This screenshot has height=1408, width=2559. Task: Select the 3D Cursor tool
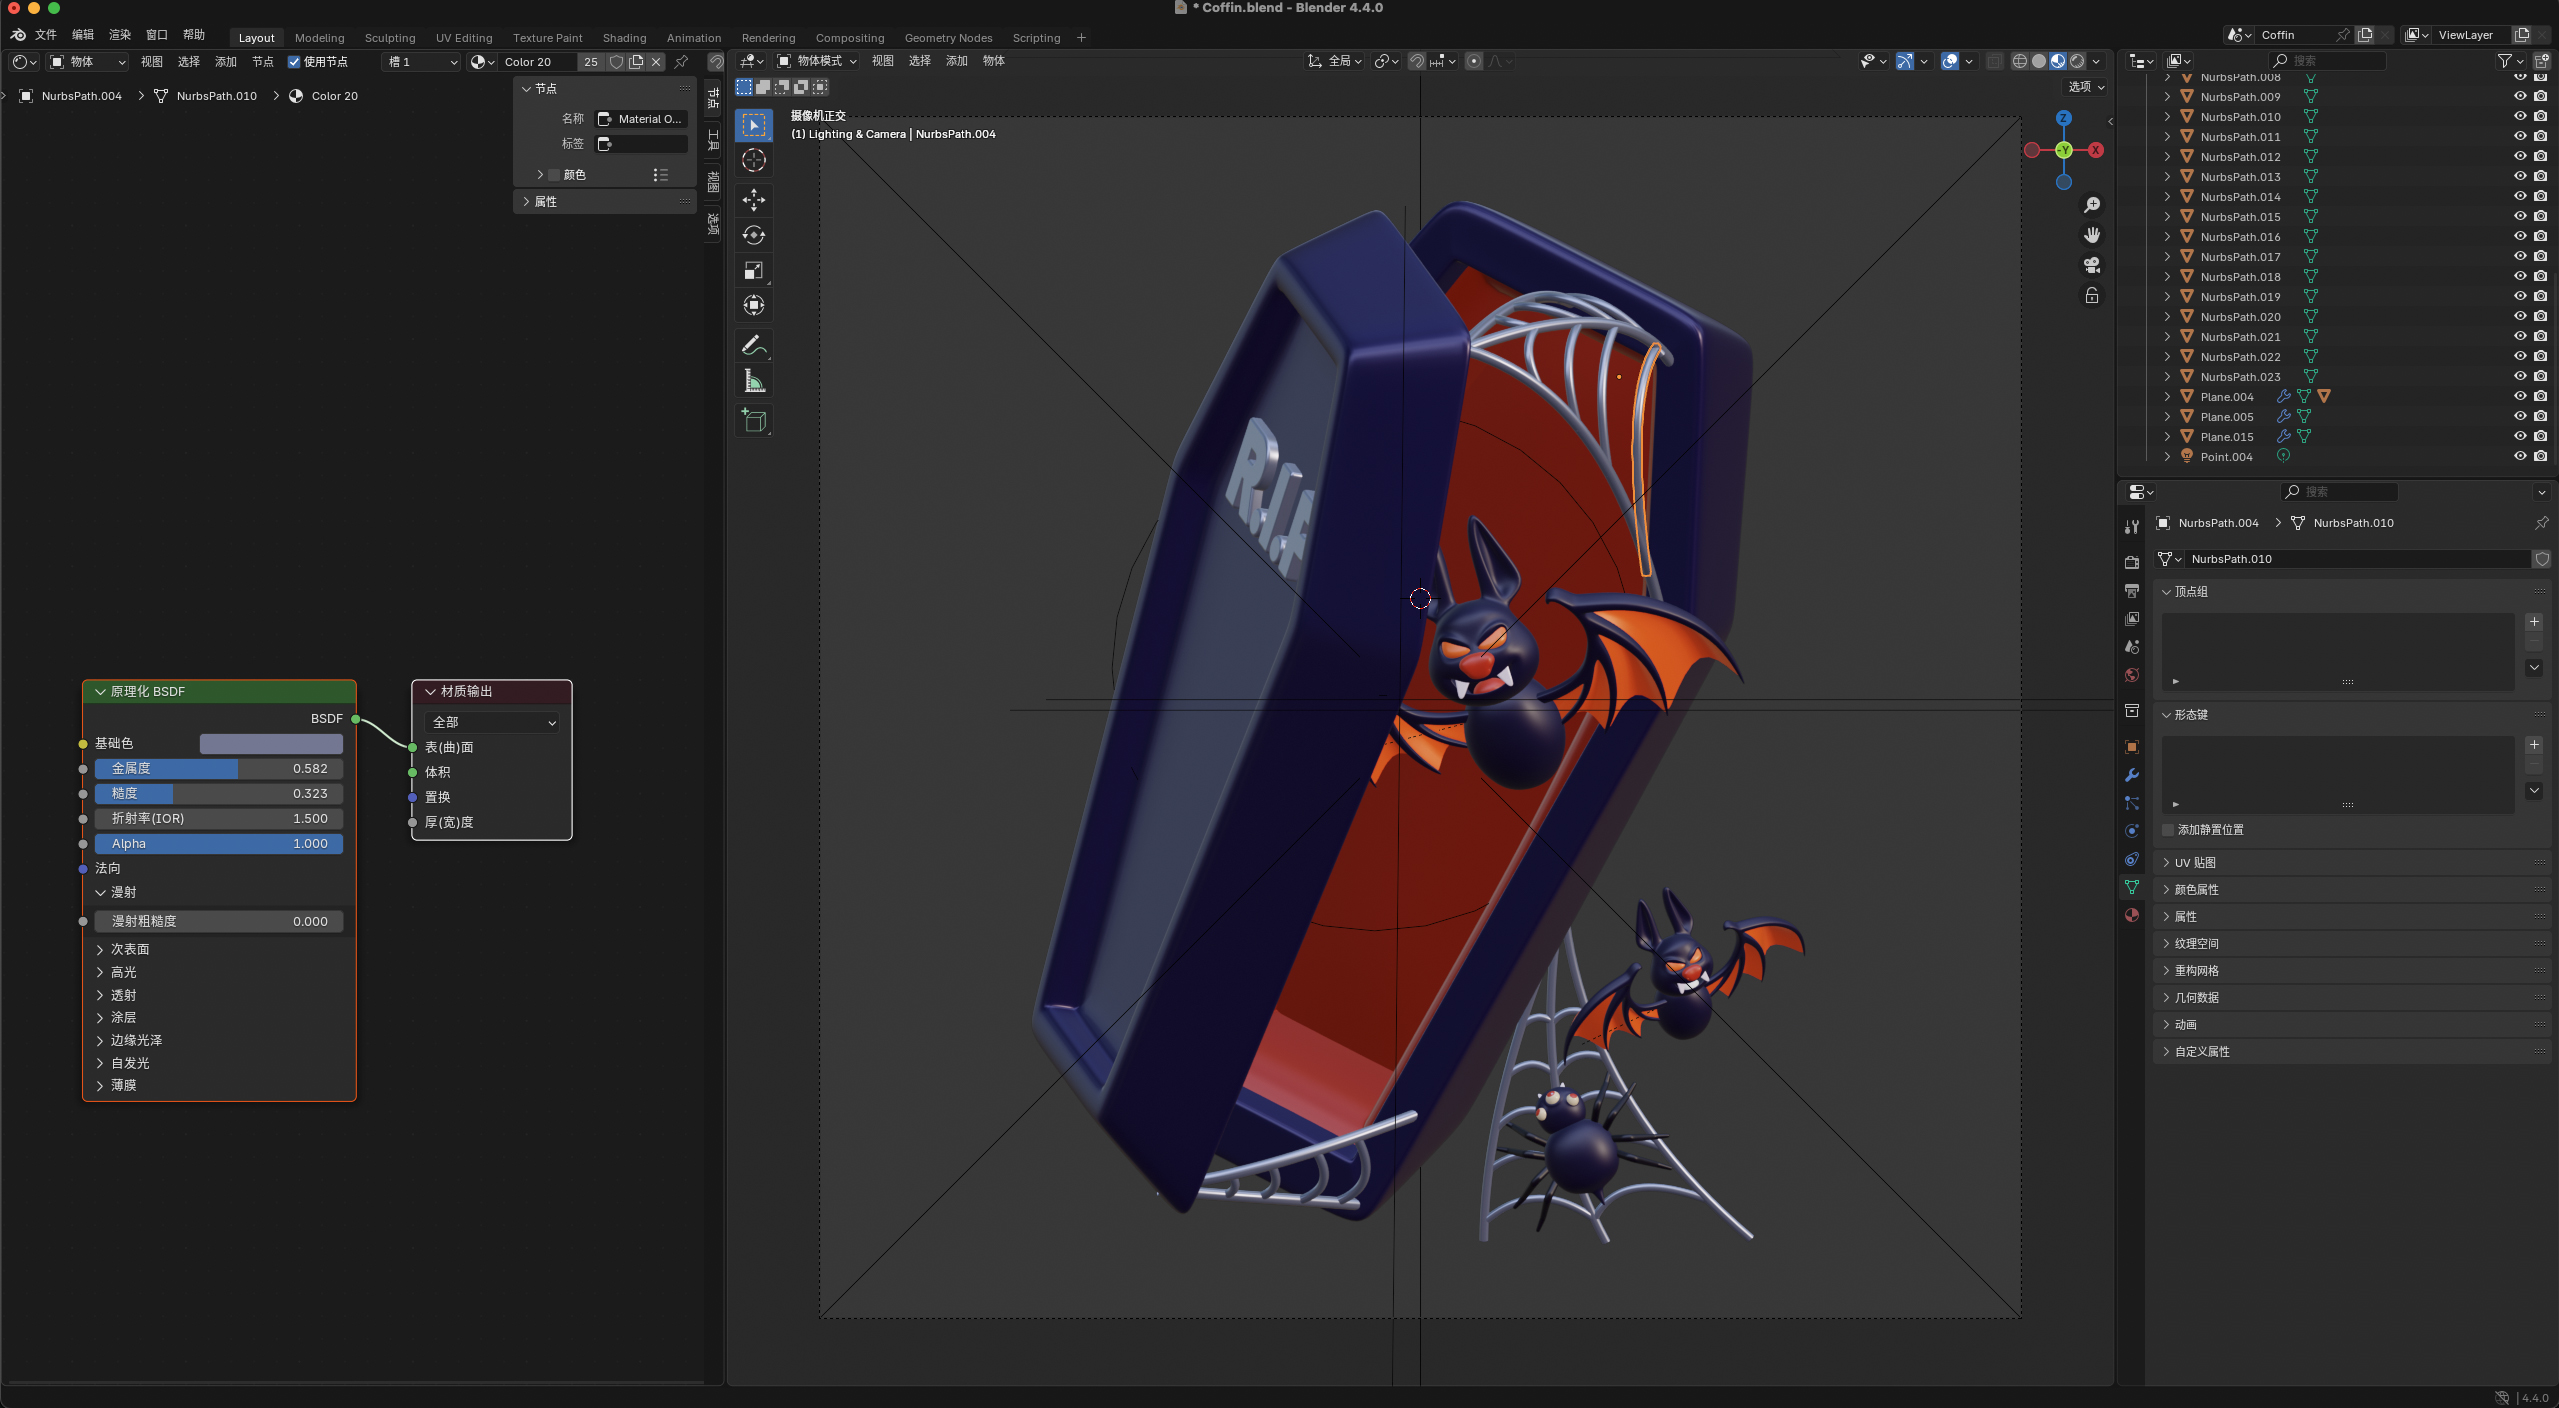tap(754, 160)
